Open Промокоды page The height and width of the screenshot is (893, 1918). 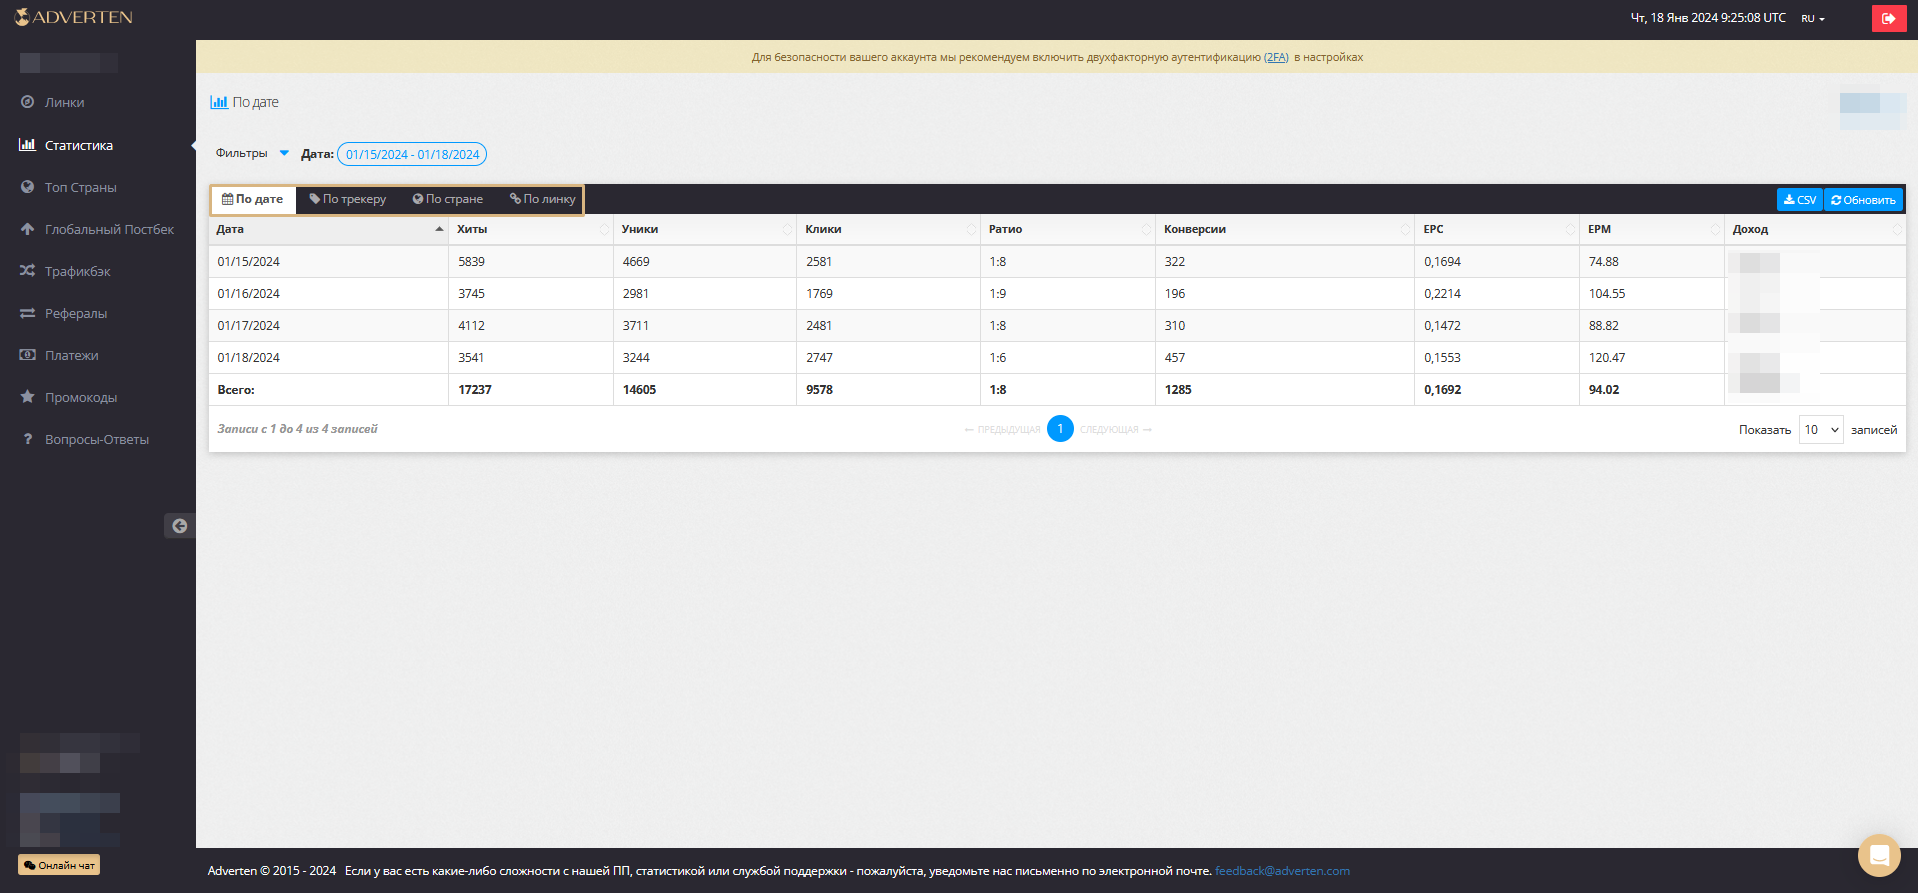click(81, 397)
